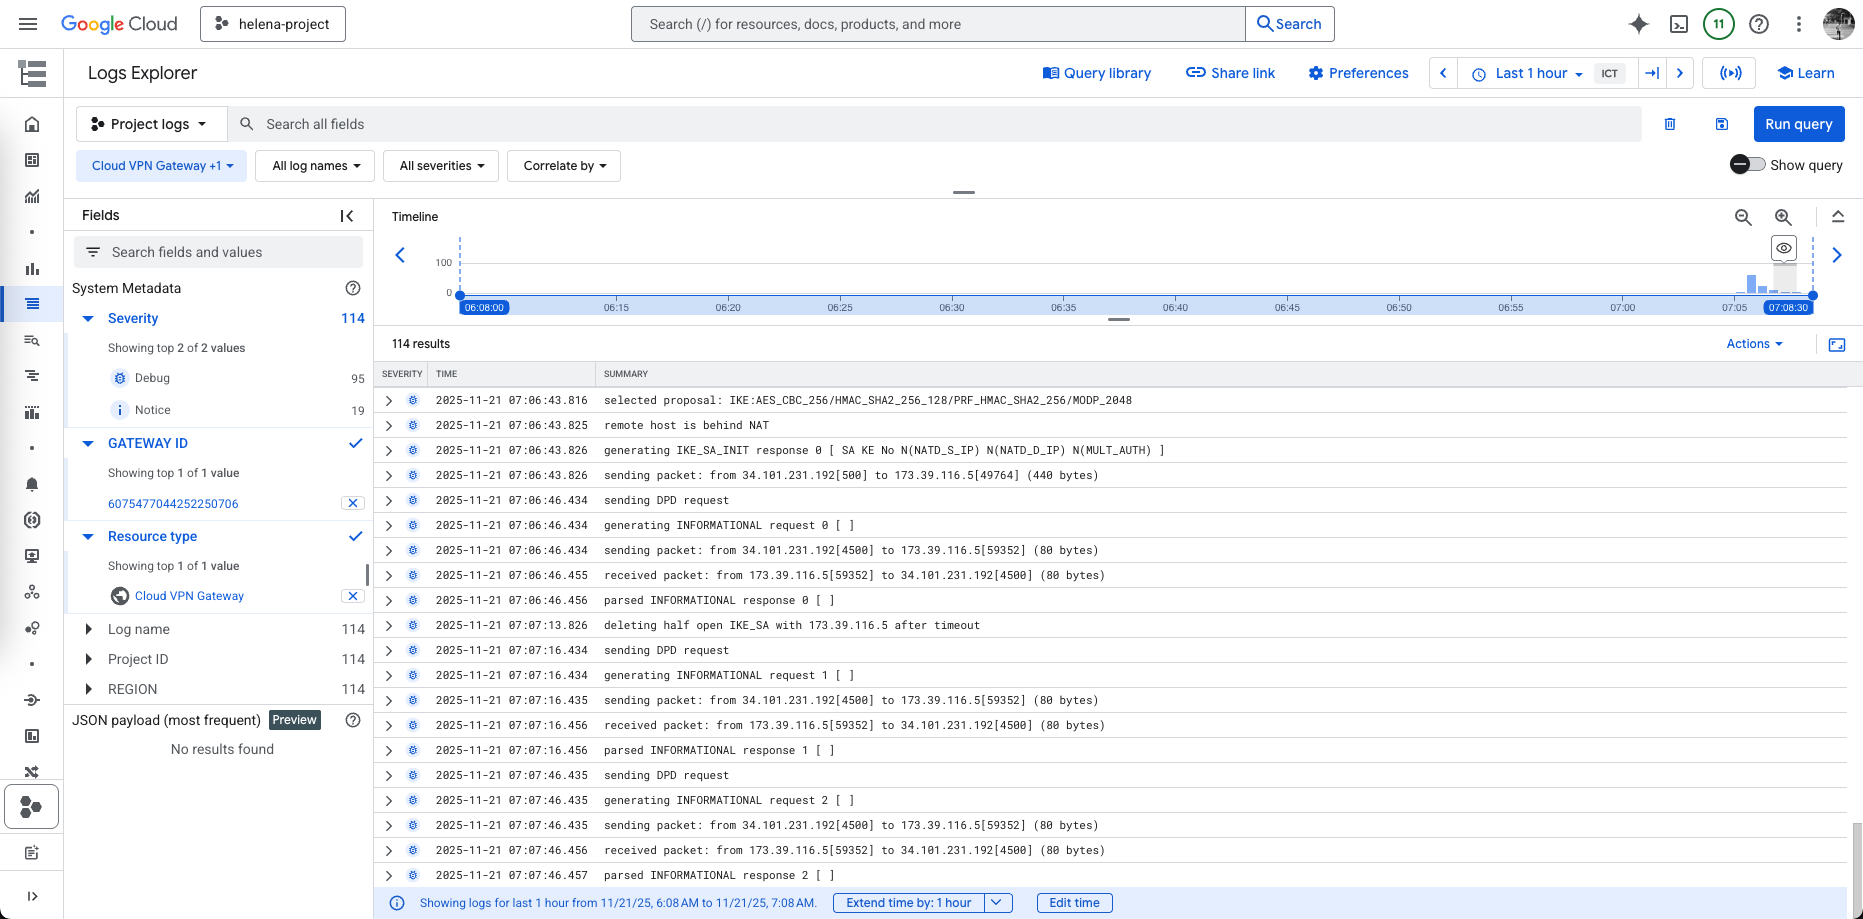The image size is (1863, 919).
Task: Clear query with trash icon
Action: pos(1670,124)
